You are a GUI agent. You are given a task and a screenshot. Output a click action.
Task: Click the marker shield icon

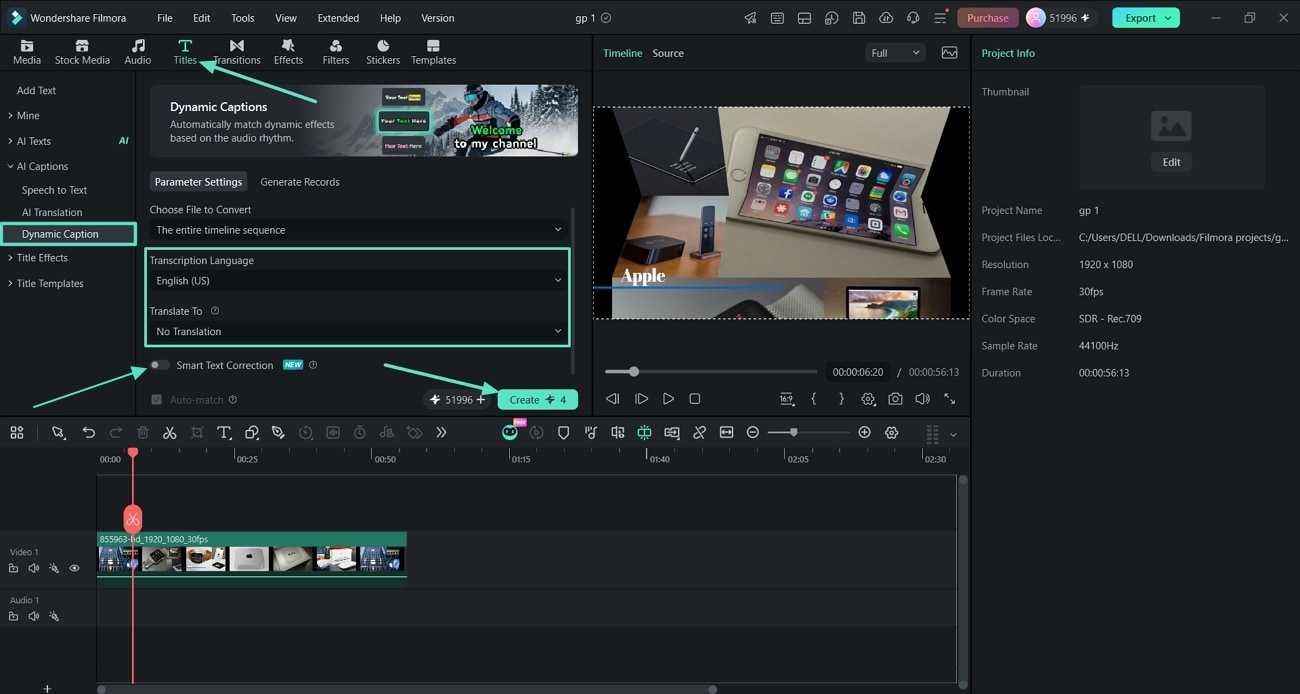563,432
